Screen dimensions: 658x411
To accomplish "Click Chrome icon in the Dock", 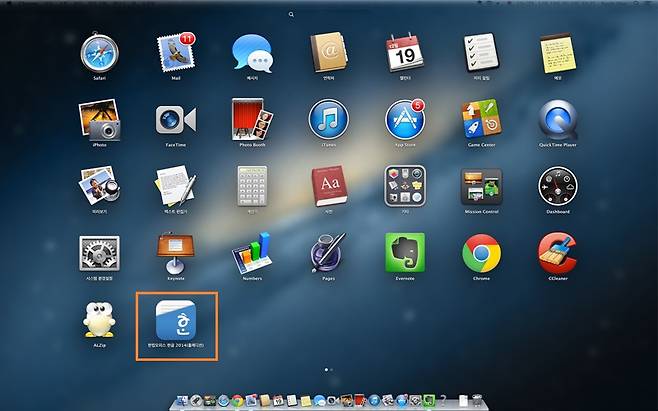I will pos(237,401).
